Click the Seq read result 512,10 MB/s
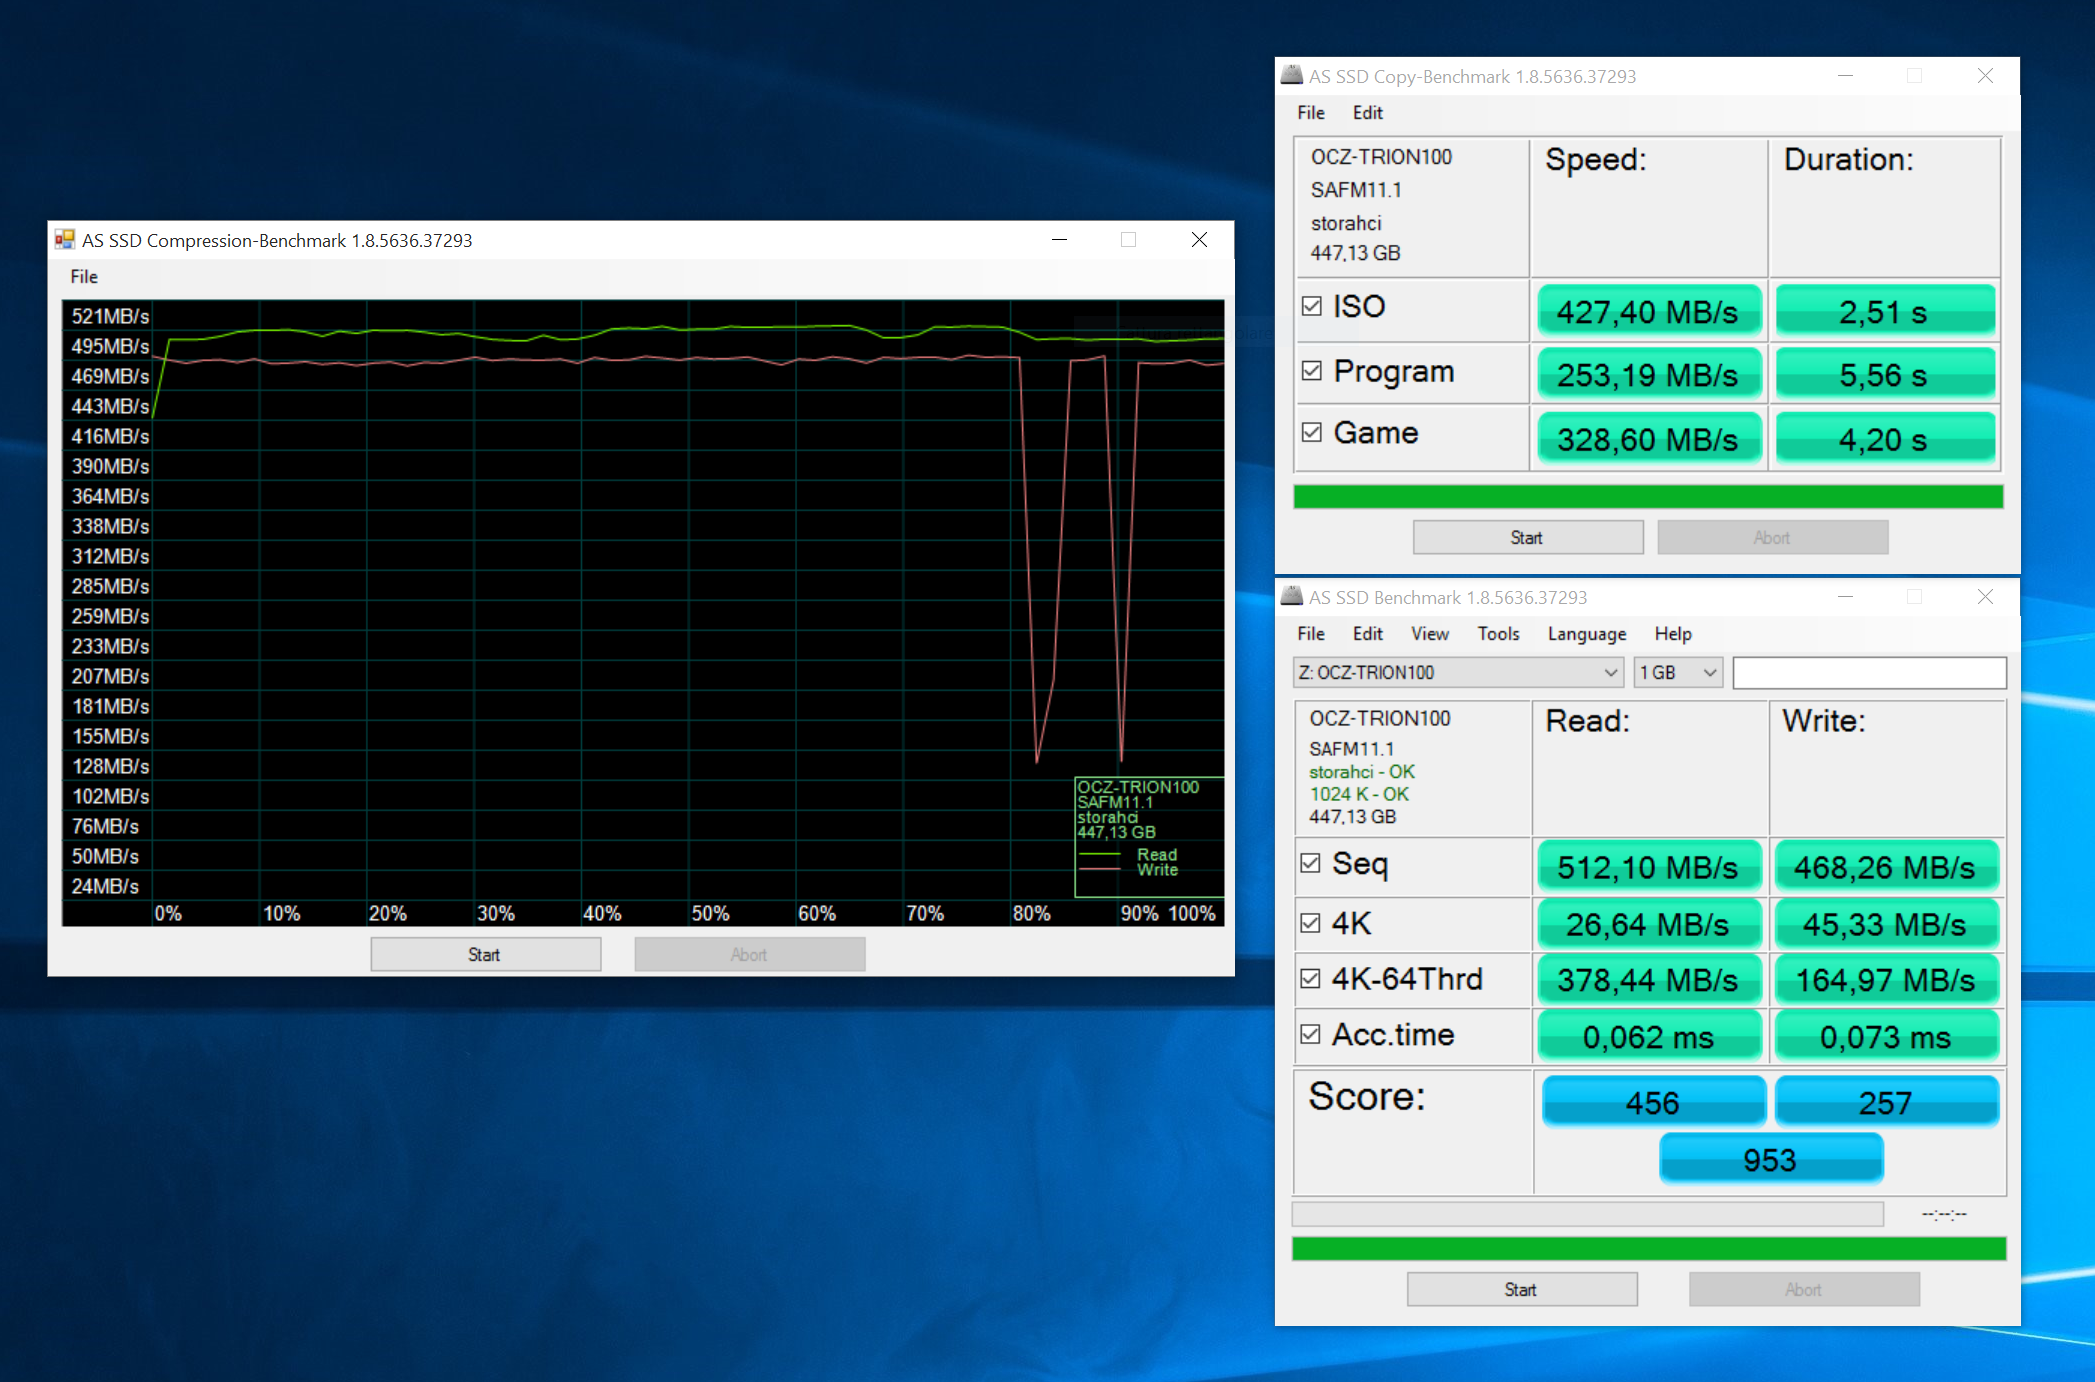Viewport: 2095px width, 1382px height. (1648, 867)
